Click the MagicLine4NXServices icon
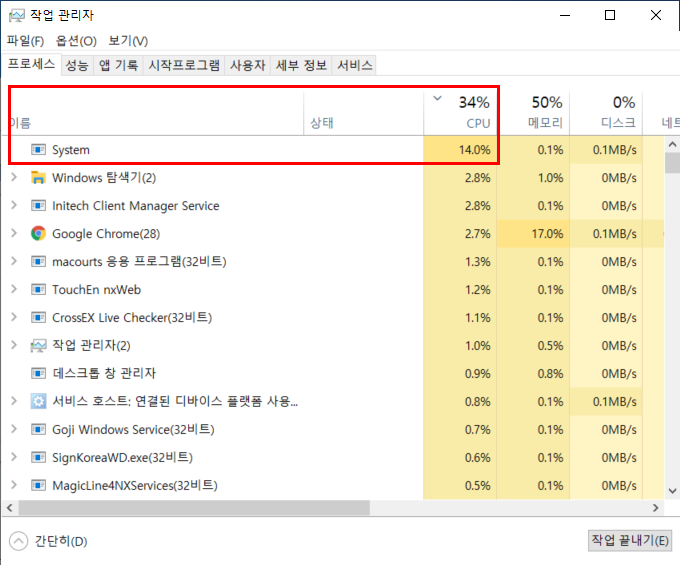Screen dimensions: 680x565 coord(38,485)
